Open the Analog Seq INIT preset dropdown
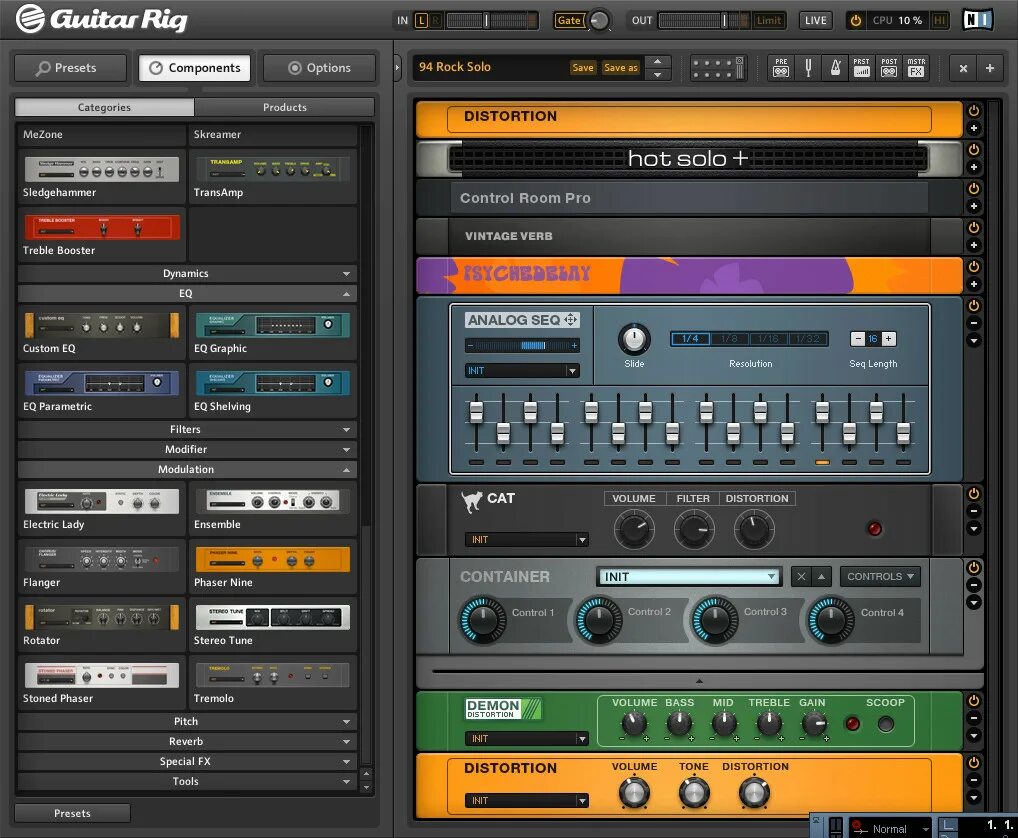This screenshot has height=838, width=1018. click(x=522, y=371)
